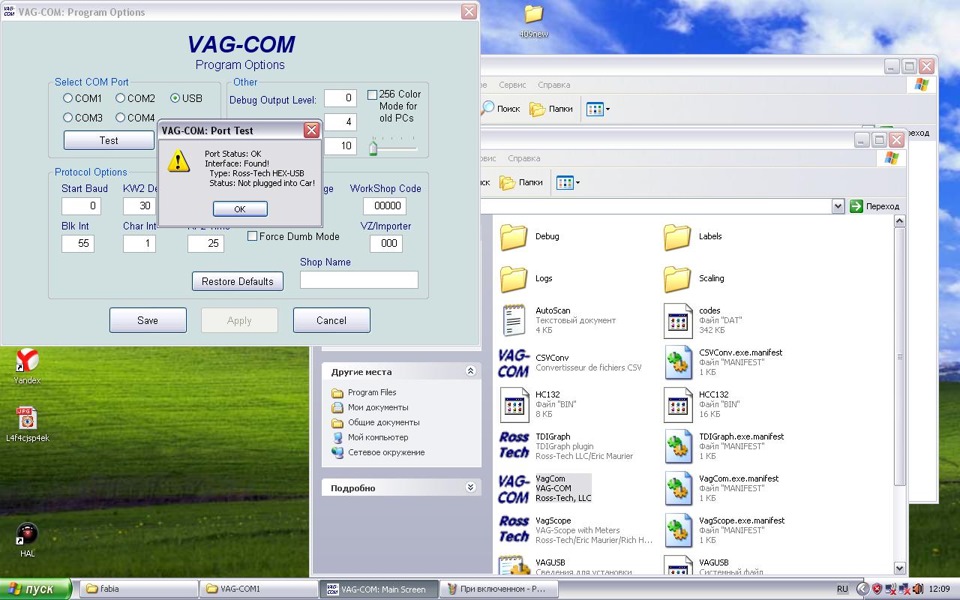Select the VagCom application icon
Screen dimensions: 960x600
(513, 489)
